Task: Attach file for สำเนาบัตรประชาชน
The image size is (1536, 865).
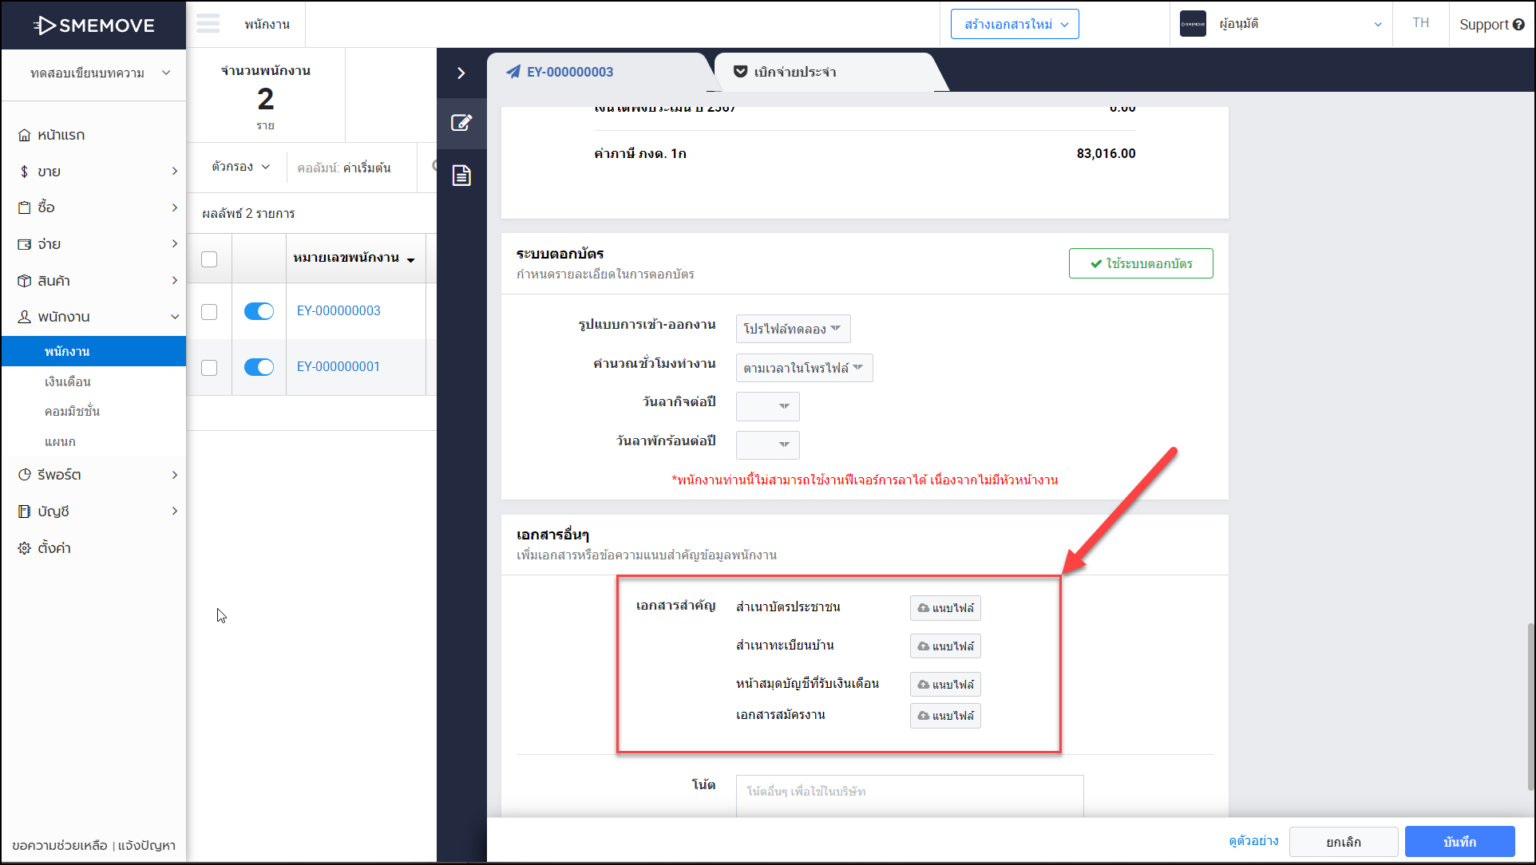Action: point(945,608)
